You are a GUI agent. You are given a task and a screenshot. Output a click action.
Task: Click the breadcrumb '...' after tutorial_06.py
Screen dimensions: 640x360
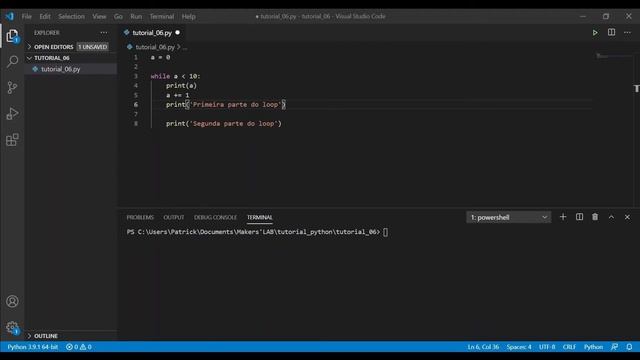pos(185,47)
